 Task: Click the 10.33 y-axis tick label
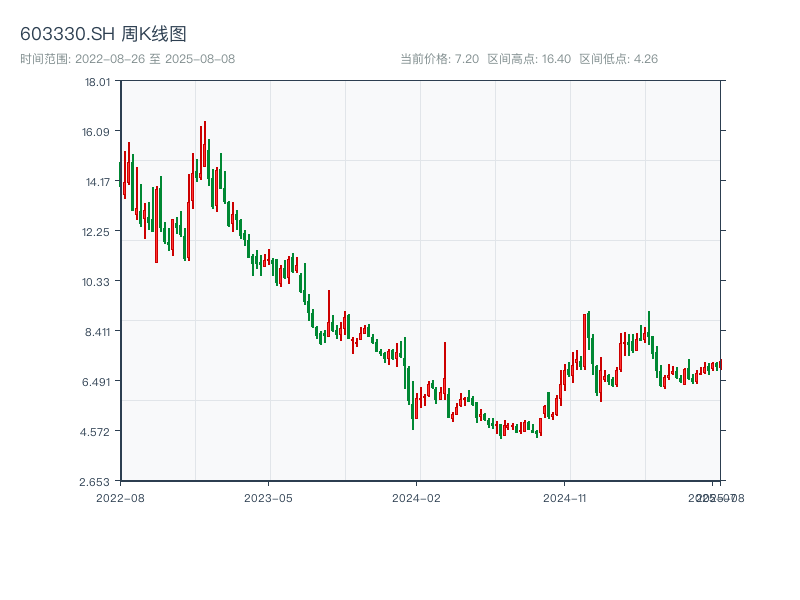click(97, 282)
